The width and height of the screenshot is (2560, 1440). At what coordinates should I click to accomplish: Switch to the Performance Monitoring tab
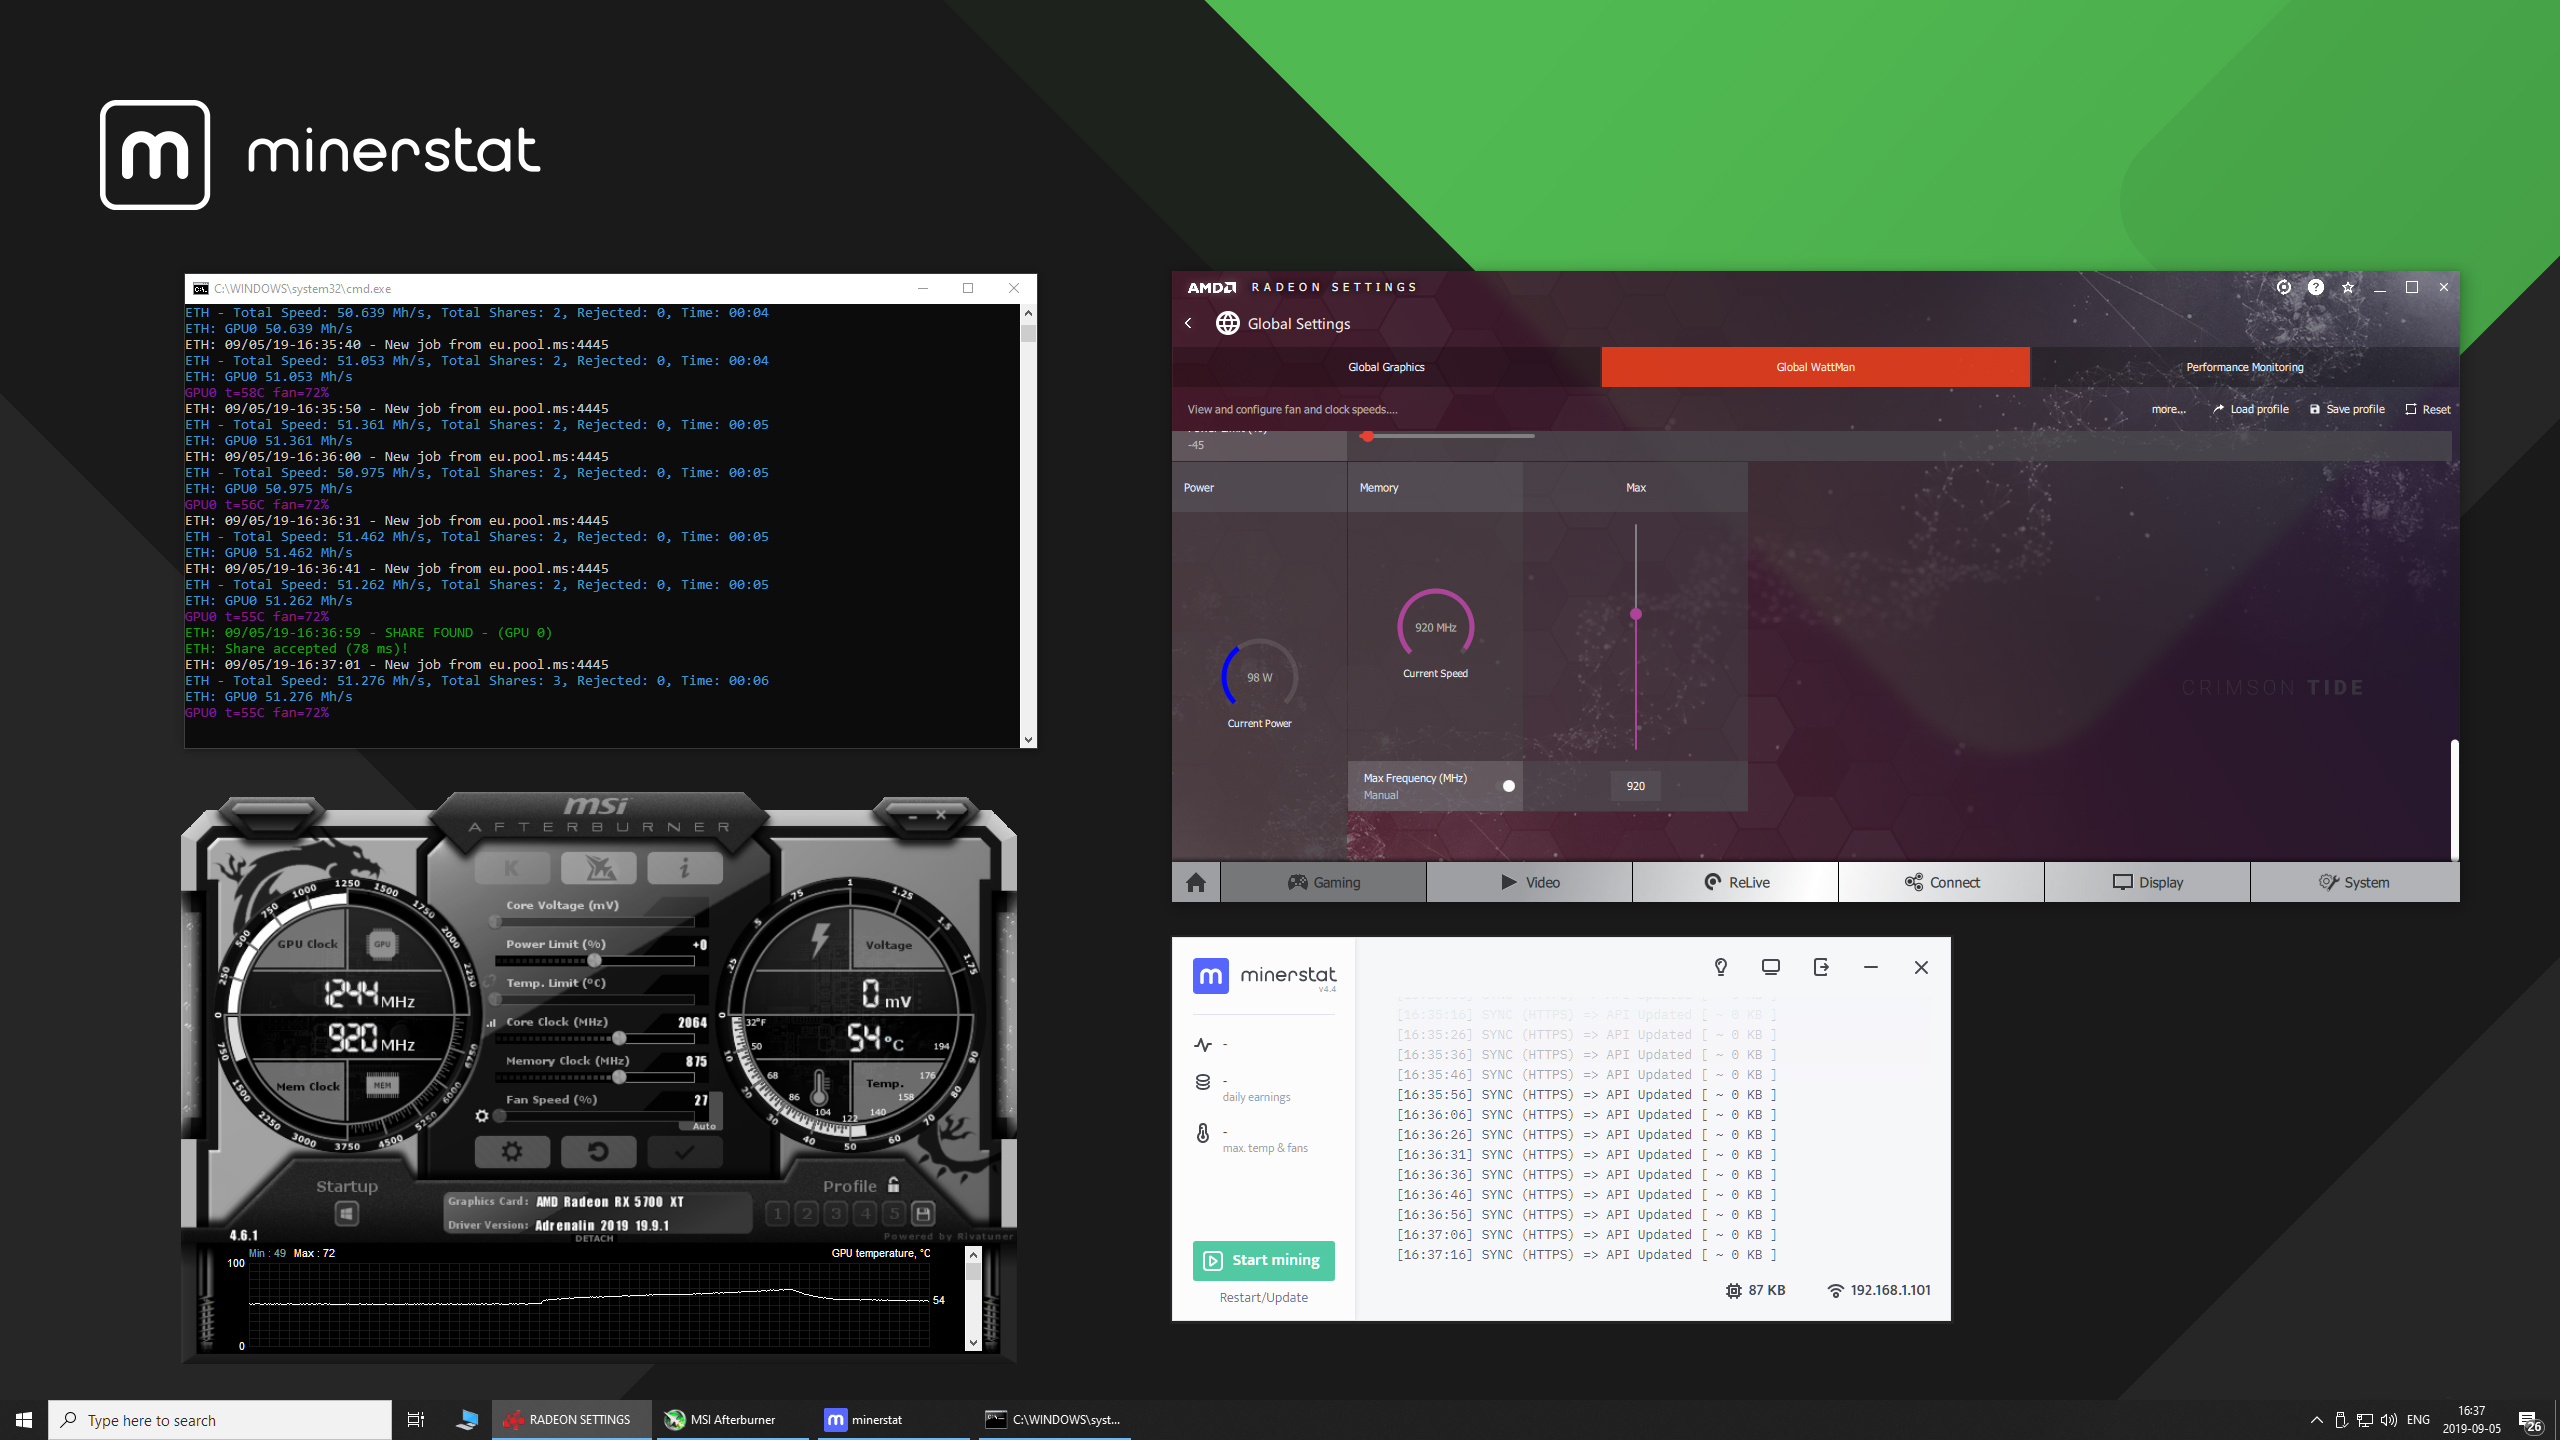pyautogui.click(x=2244, y=367)
